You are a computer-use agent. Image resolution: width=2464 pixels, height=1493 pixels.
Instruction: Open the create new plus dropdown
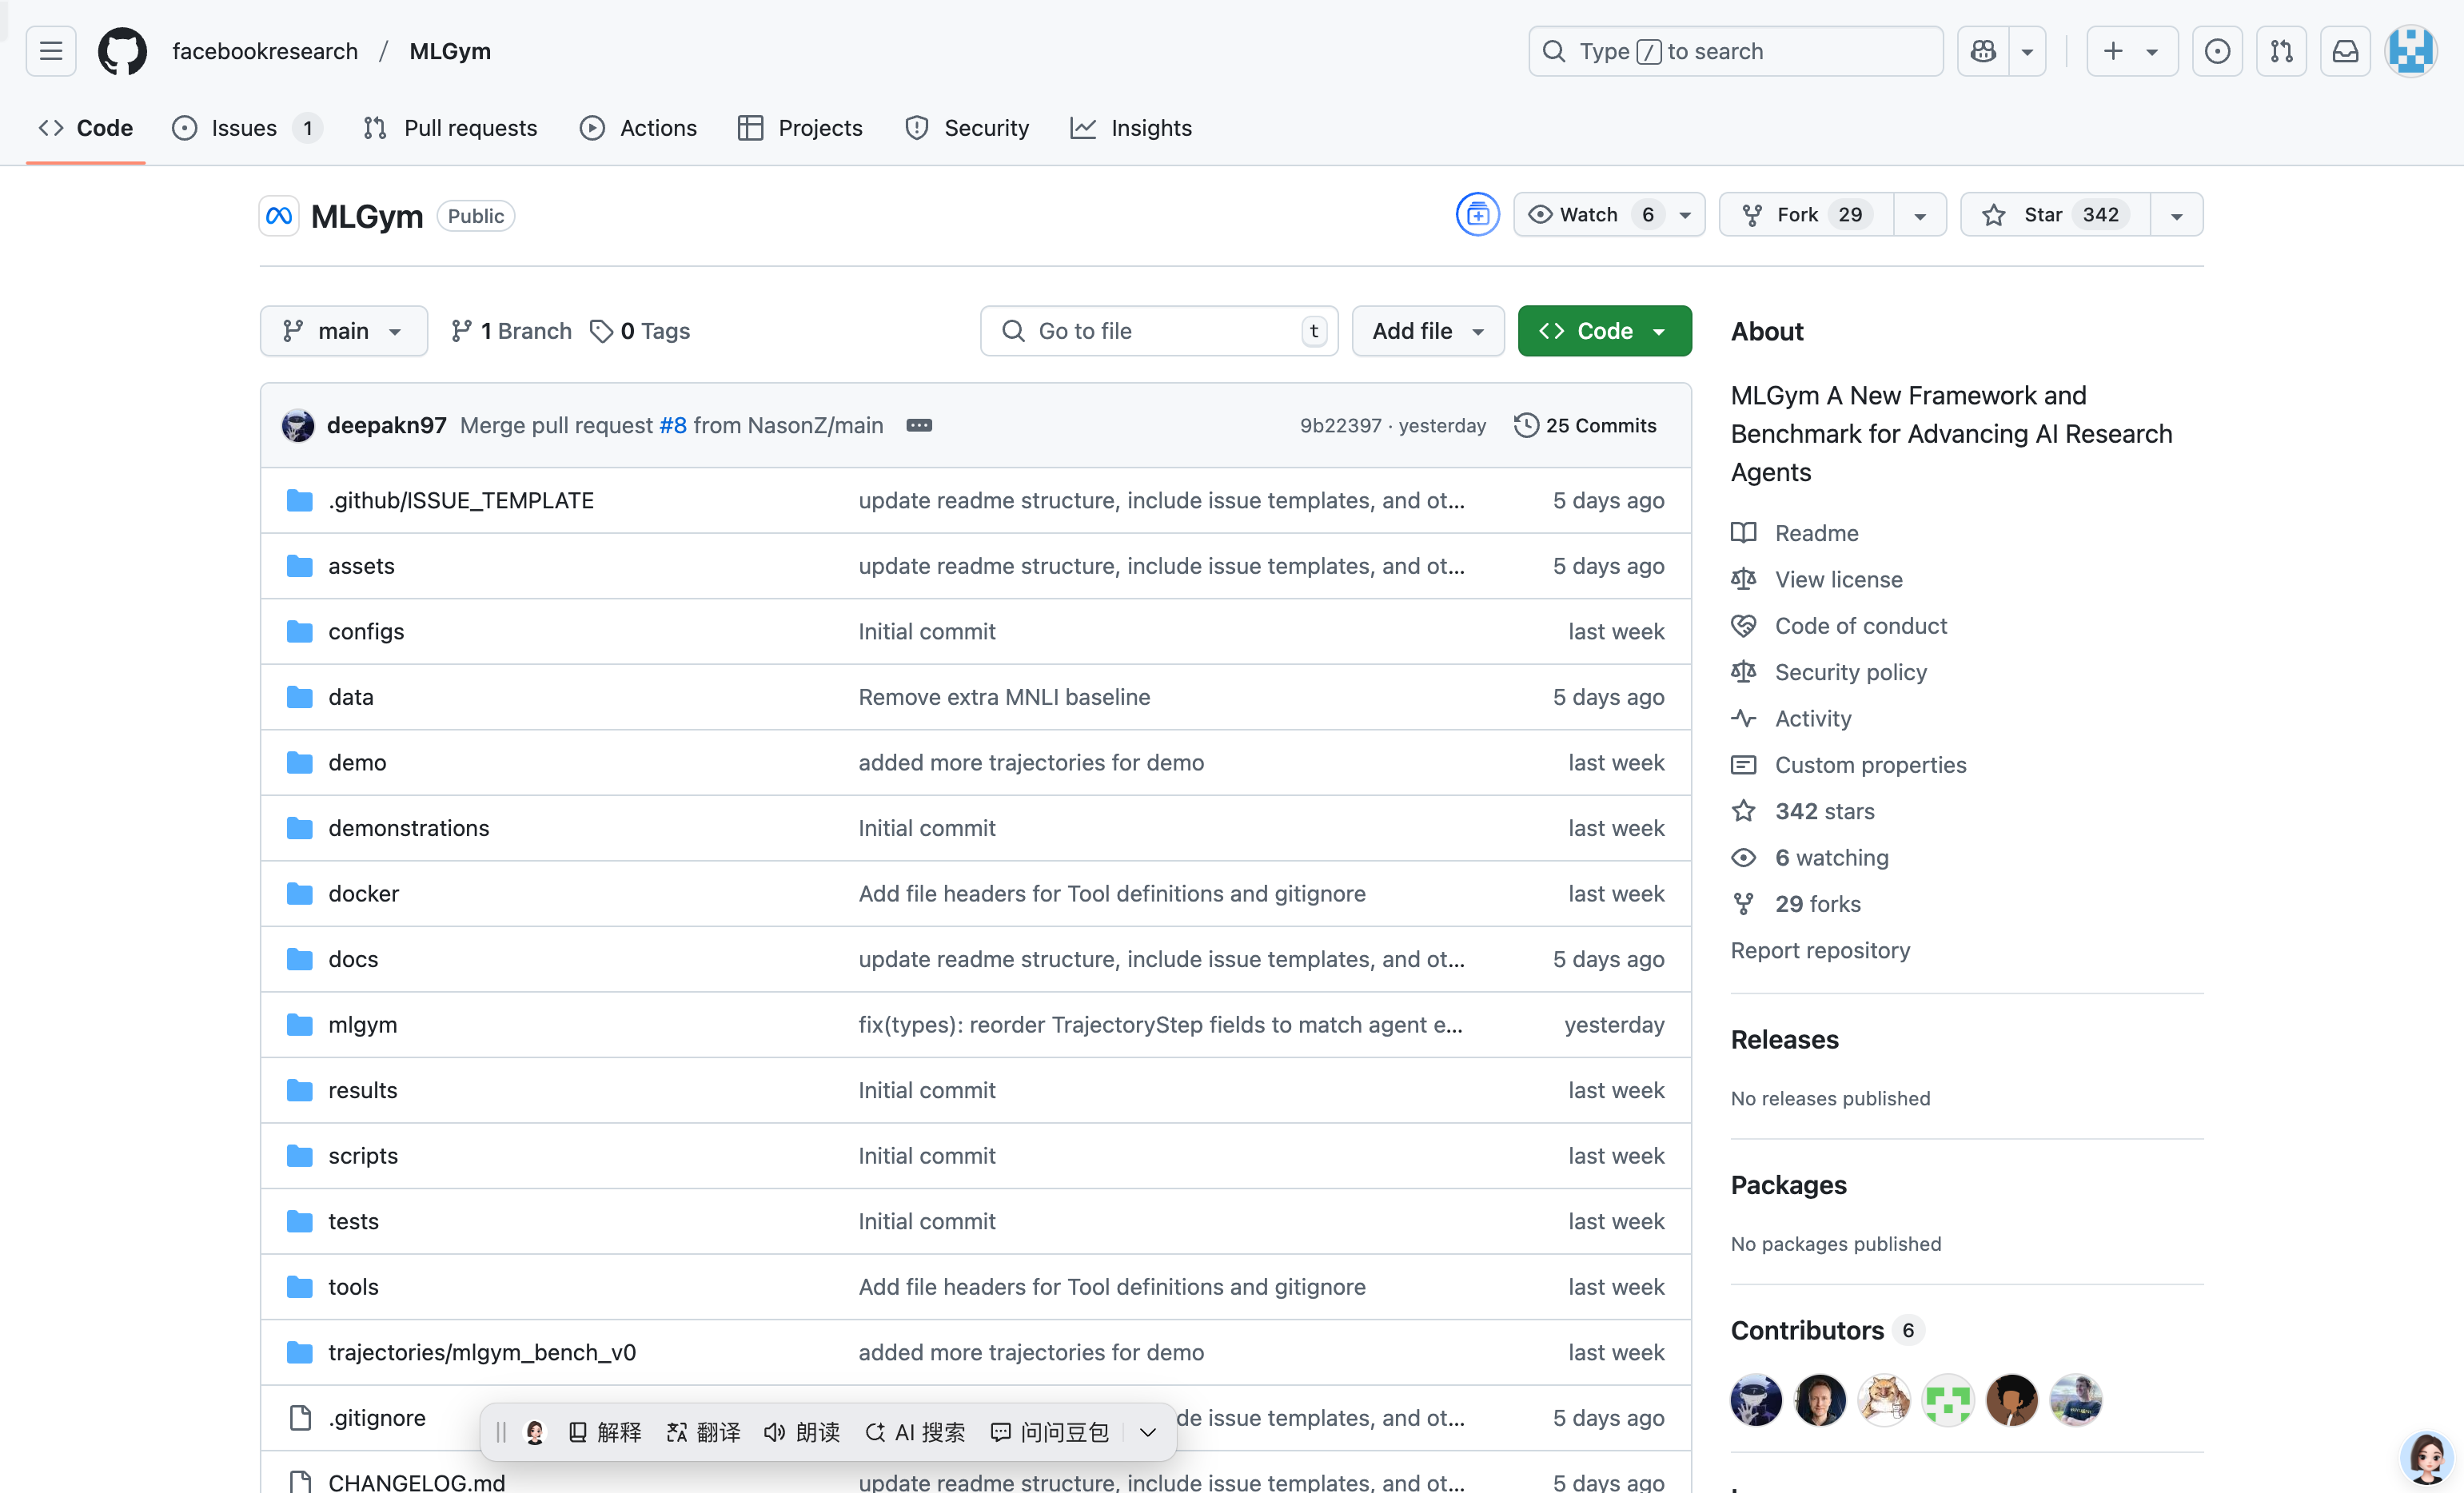[2132, 51]
